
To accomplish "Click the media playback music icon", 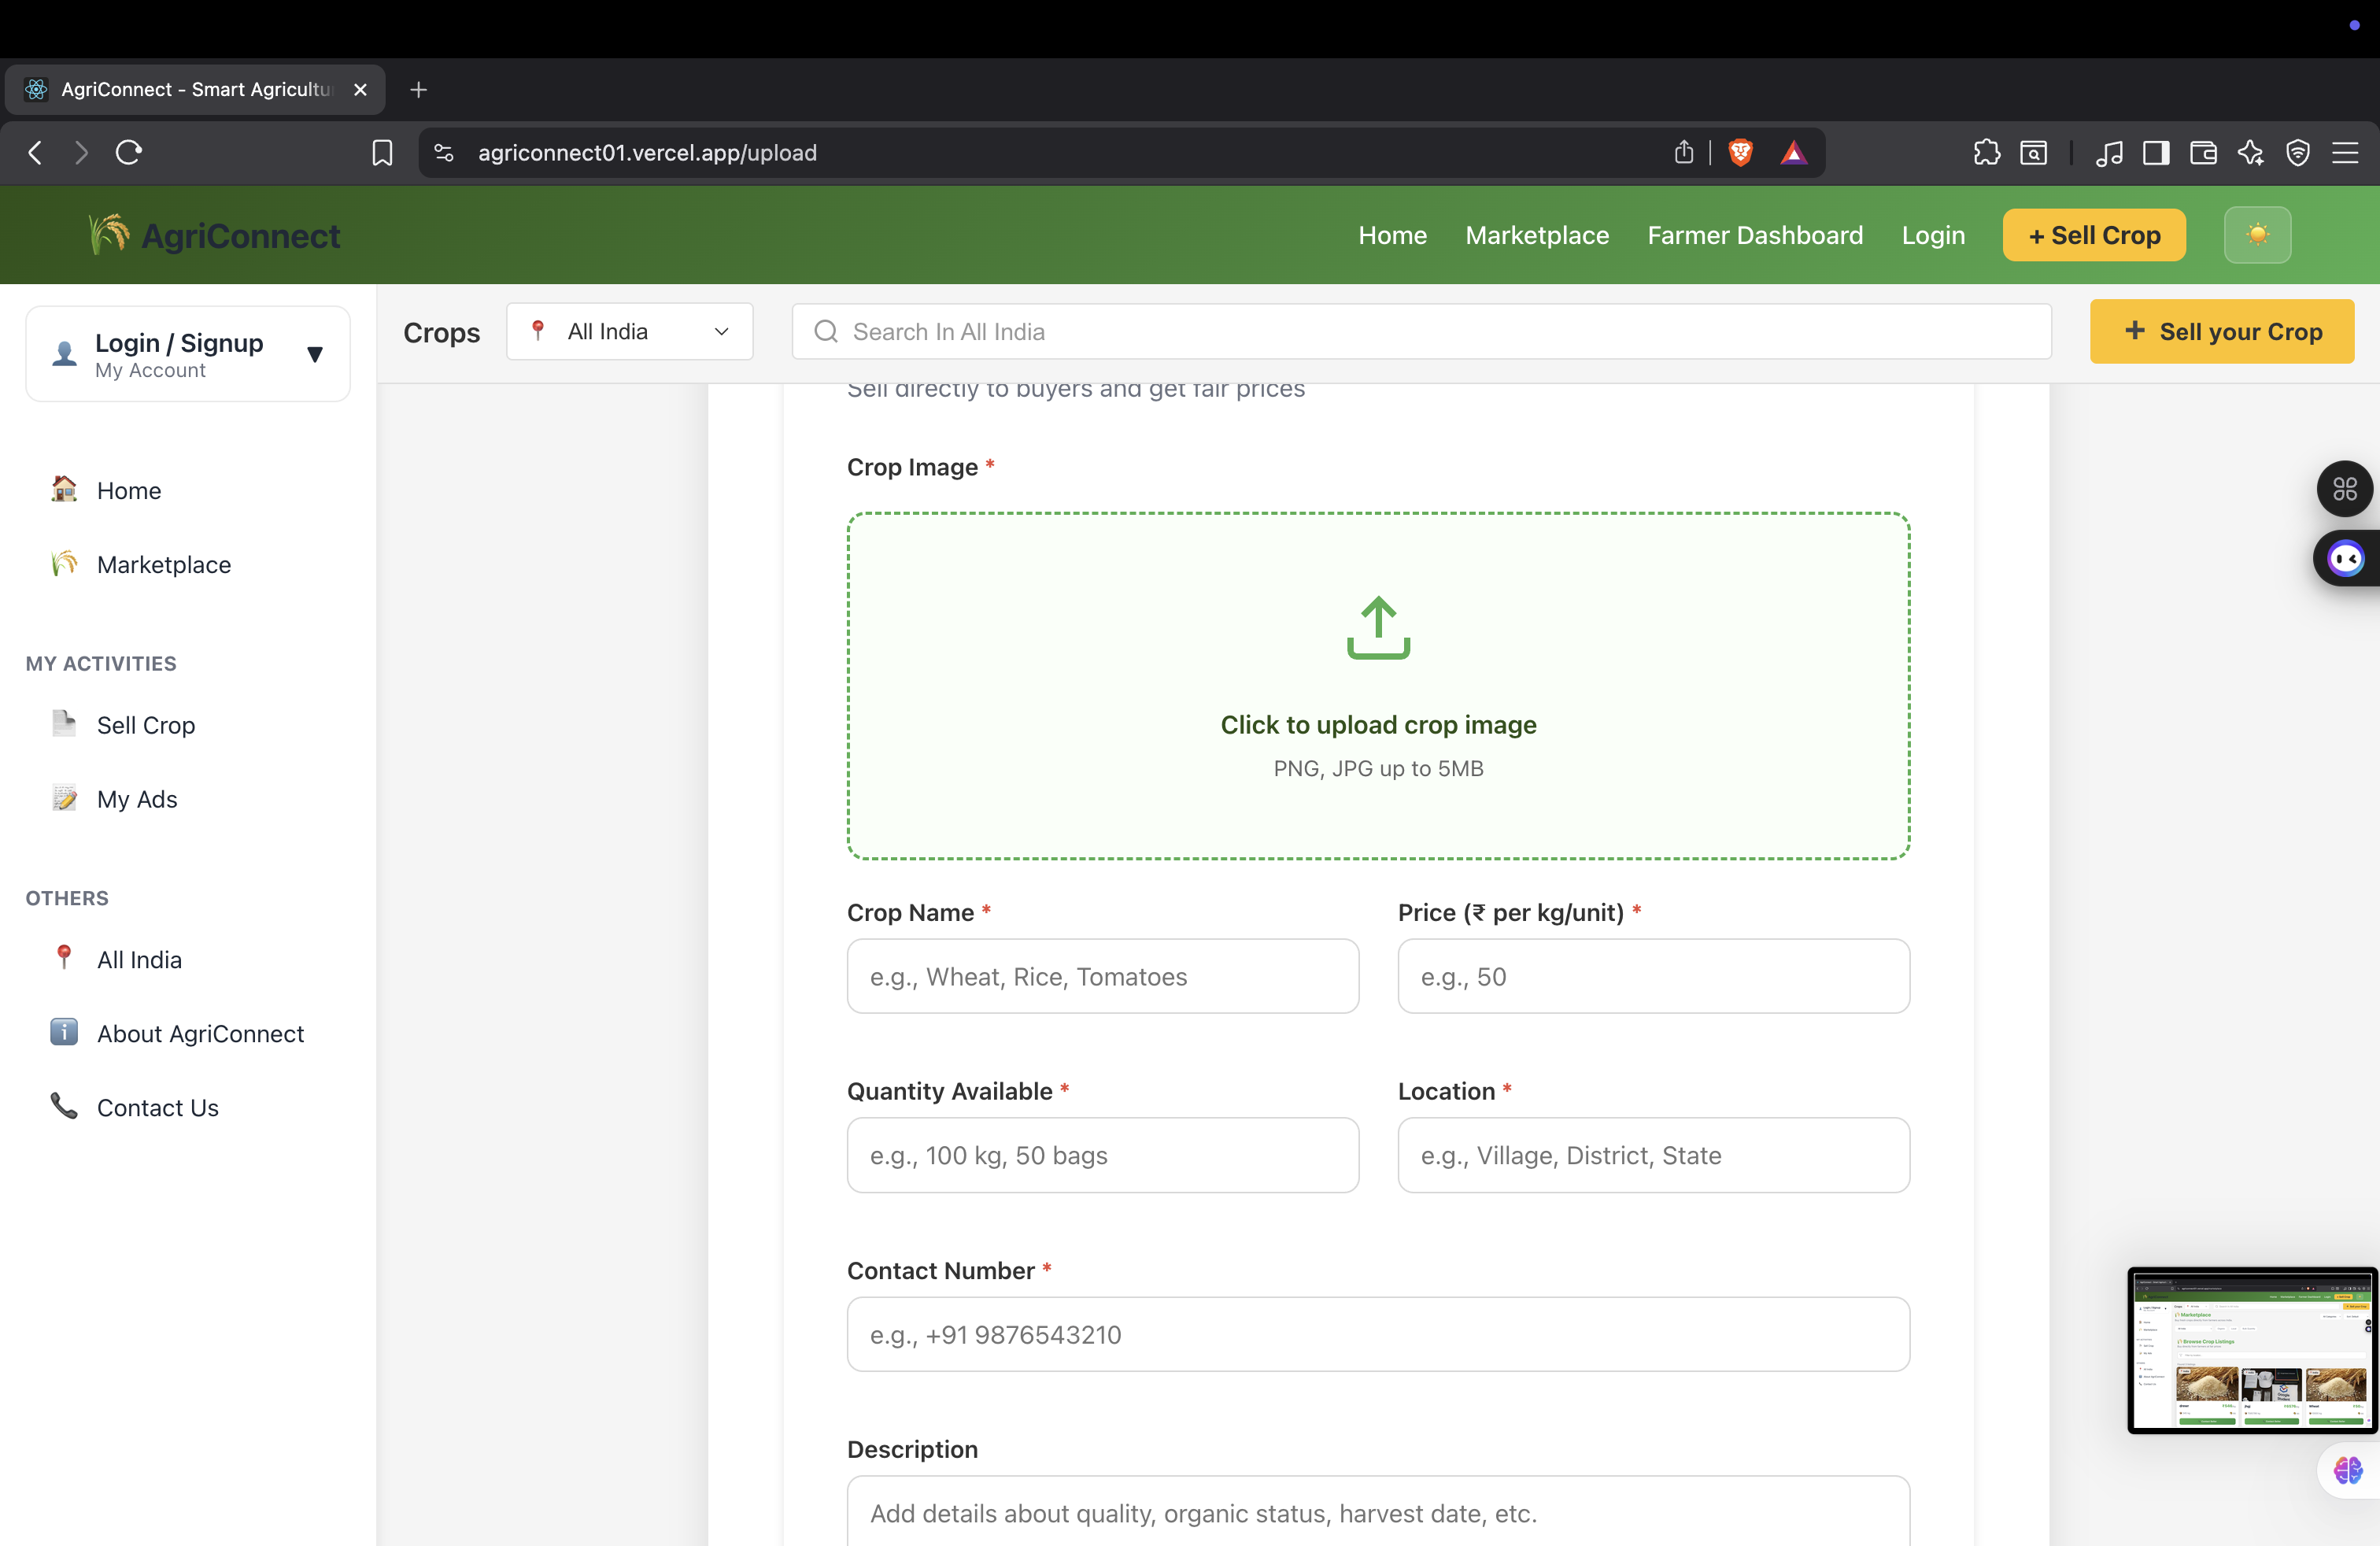I will click(x=2109, y=152).
